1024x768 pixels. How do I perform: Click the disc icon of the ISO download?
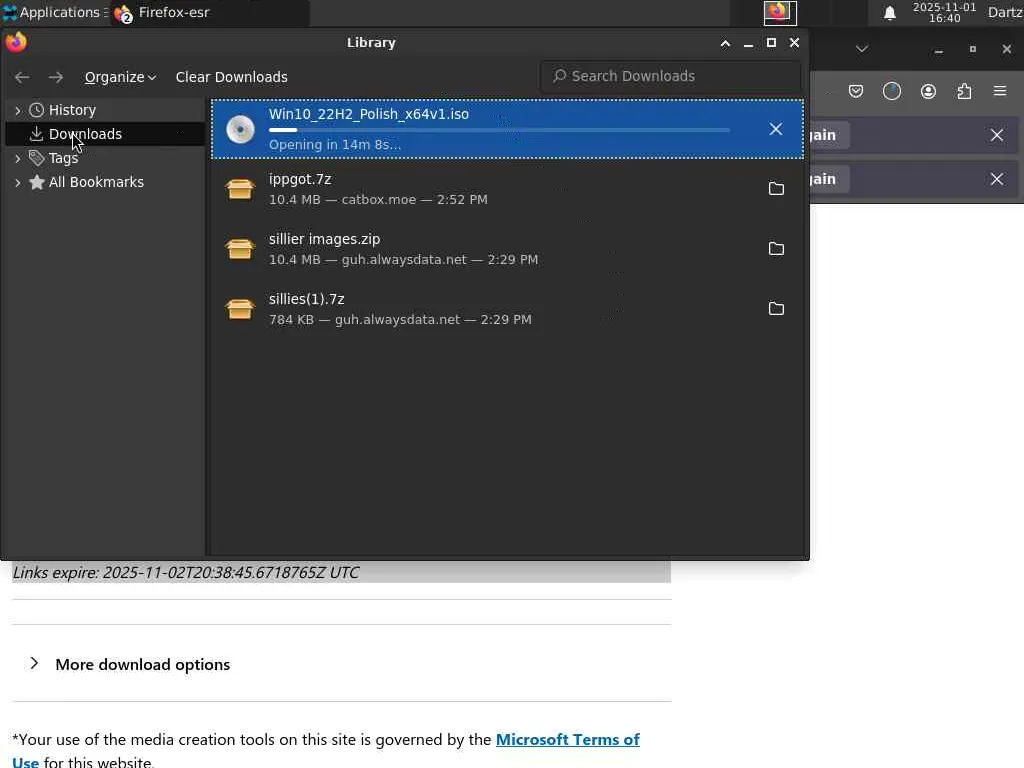[240, 129]
